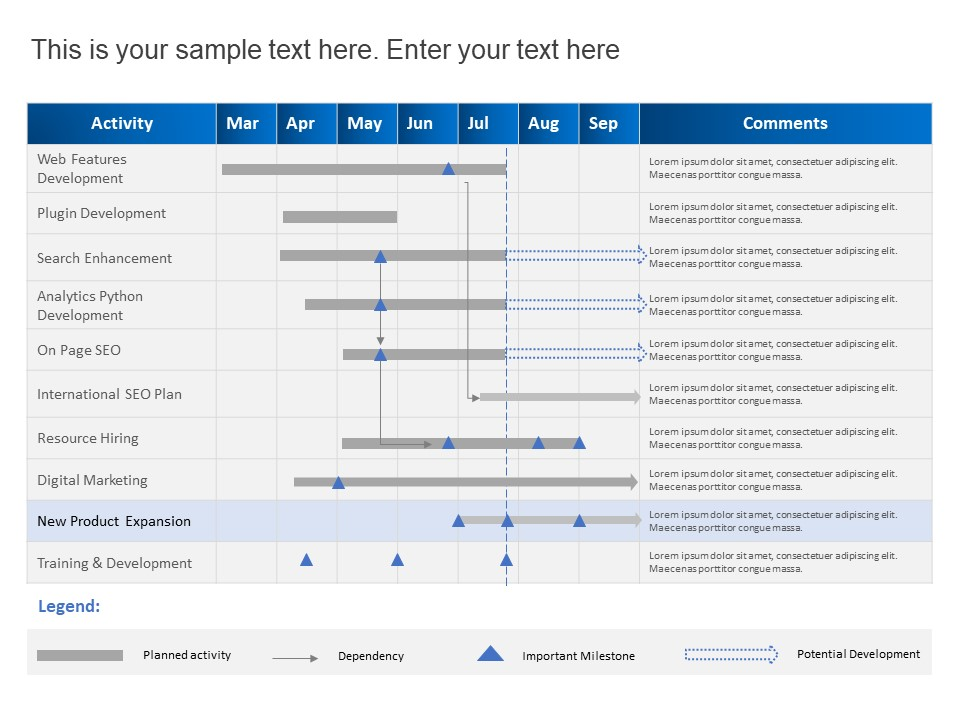Click the 'Plugin Development' activity label
960x720 pixels.
pos(102,213)
